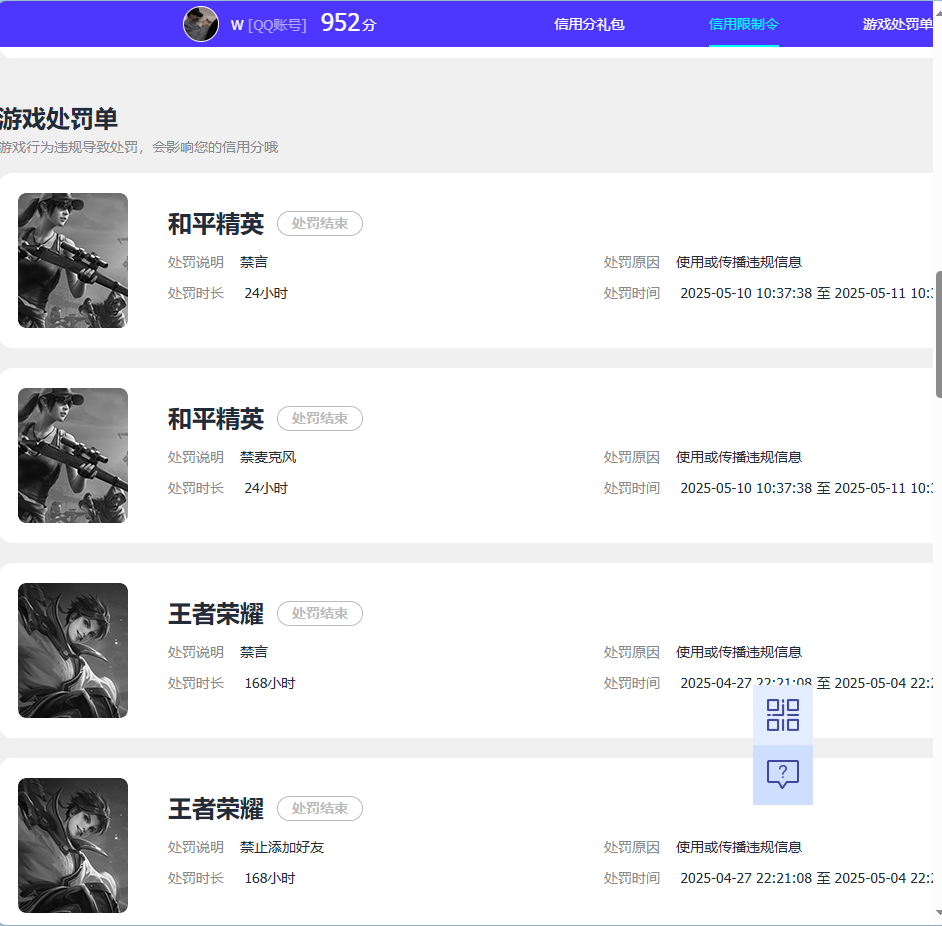942x926 pixels.
Task: Click 处罚结束 badge on 王者荣耀 禁止添加好友 record
Action: click(320, 809)
